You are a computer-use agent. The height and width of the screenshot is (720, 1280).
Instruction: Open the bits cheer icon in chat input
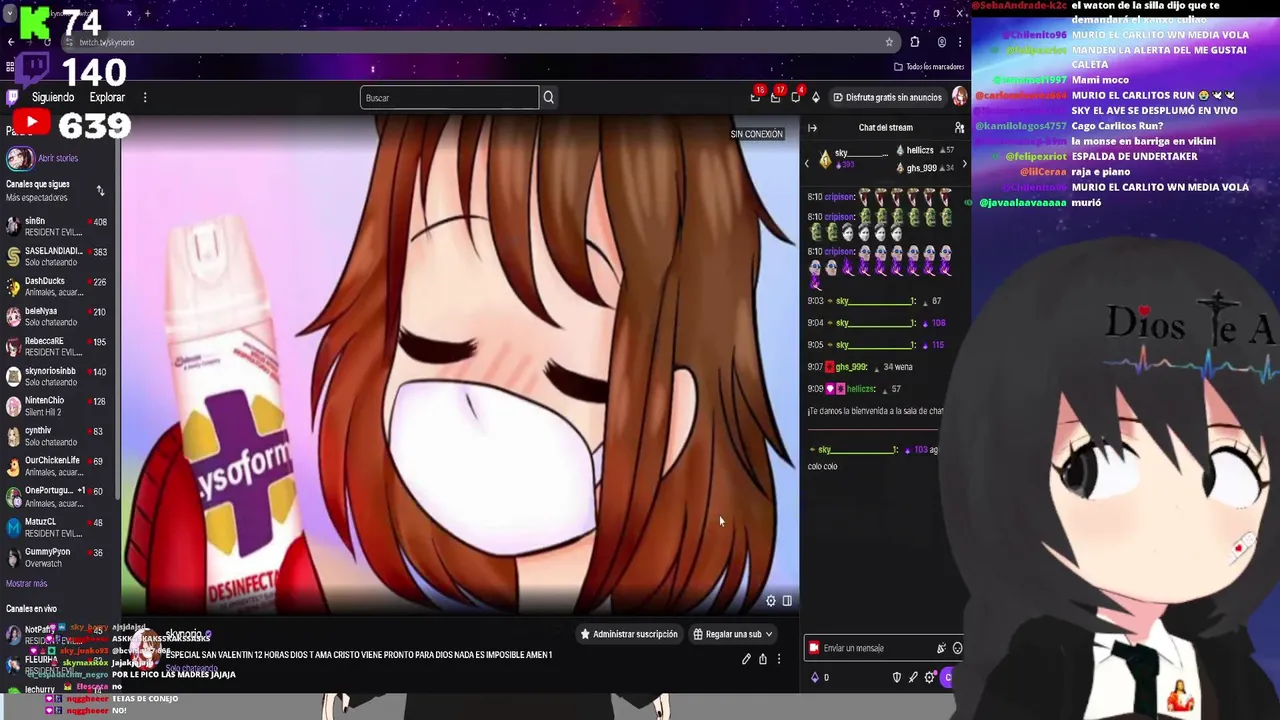point(941,648)
